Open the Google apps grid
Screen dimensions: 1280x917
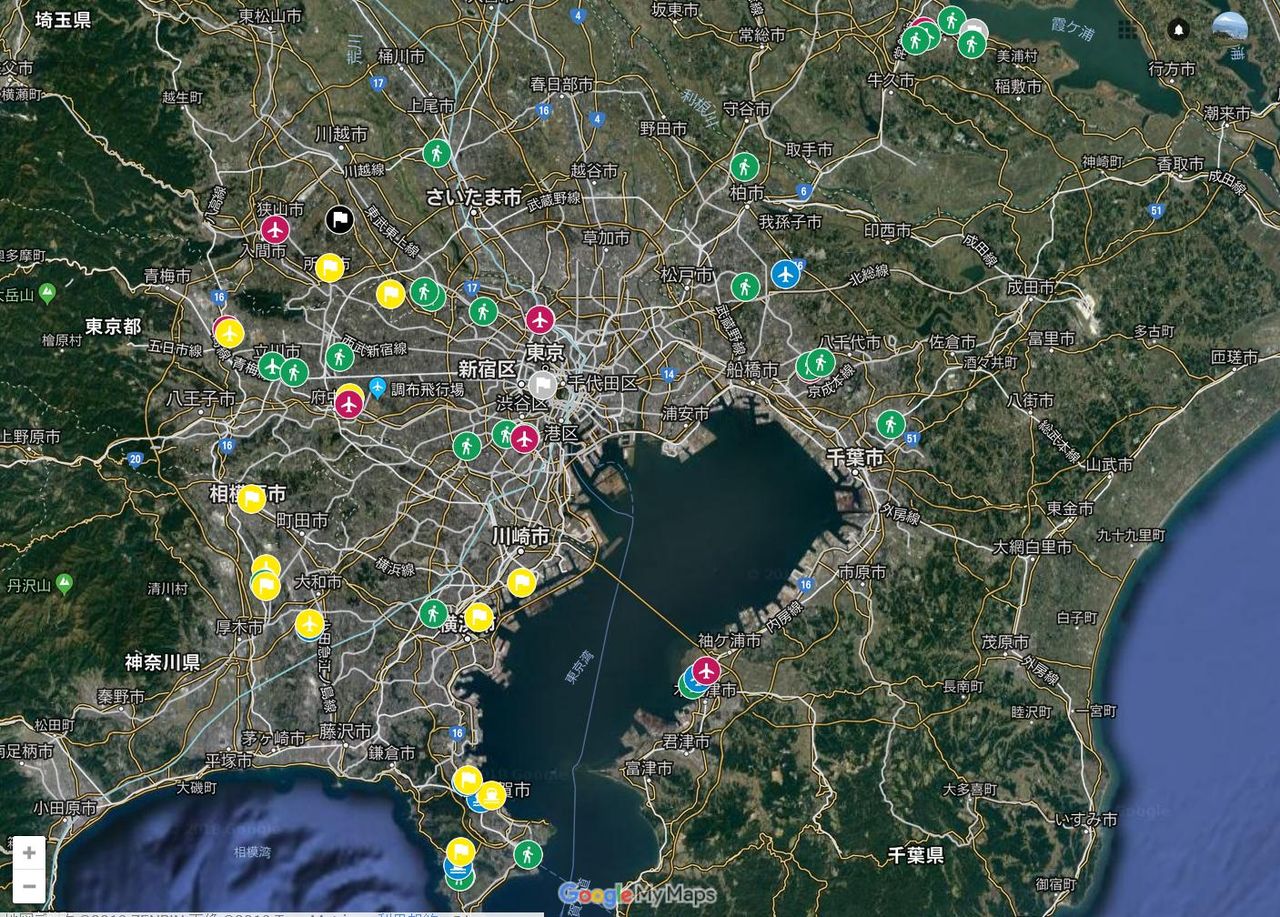(1127, 29)
